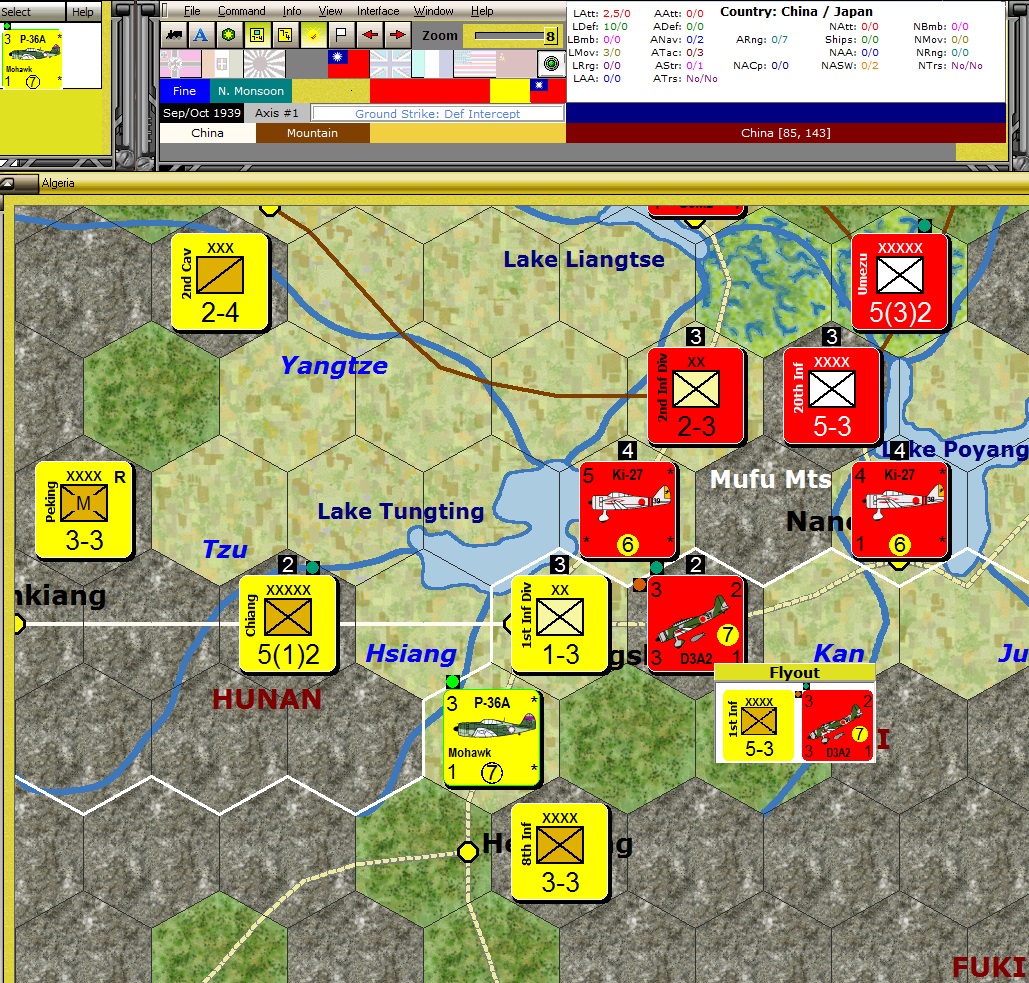
Task: Click the 1st Inf 5-3 unit in the Flyout
Action: click(x=758, y=725)
